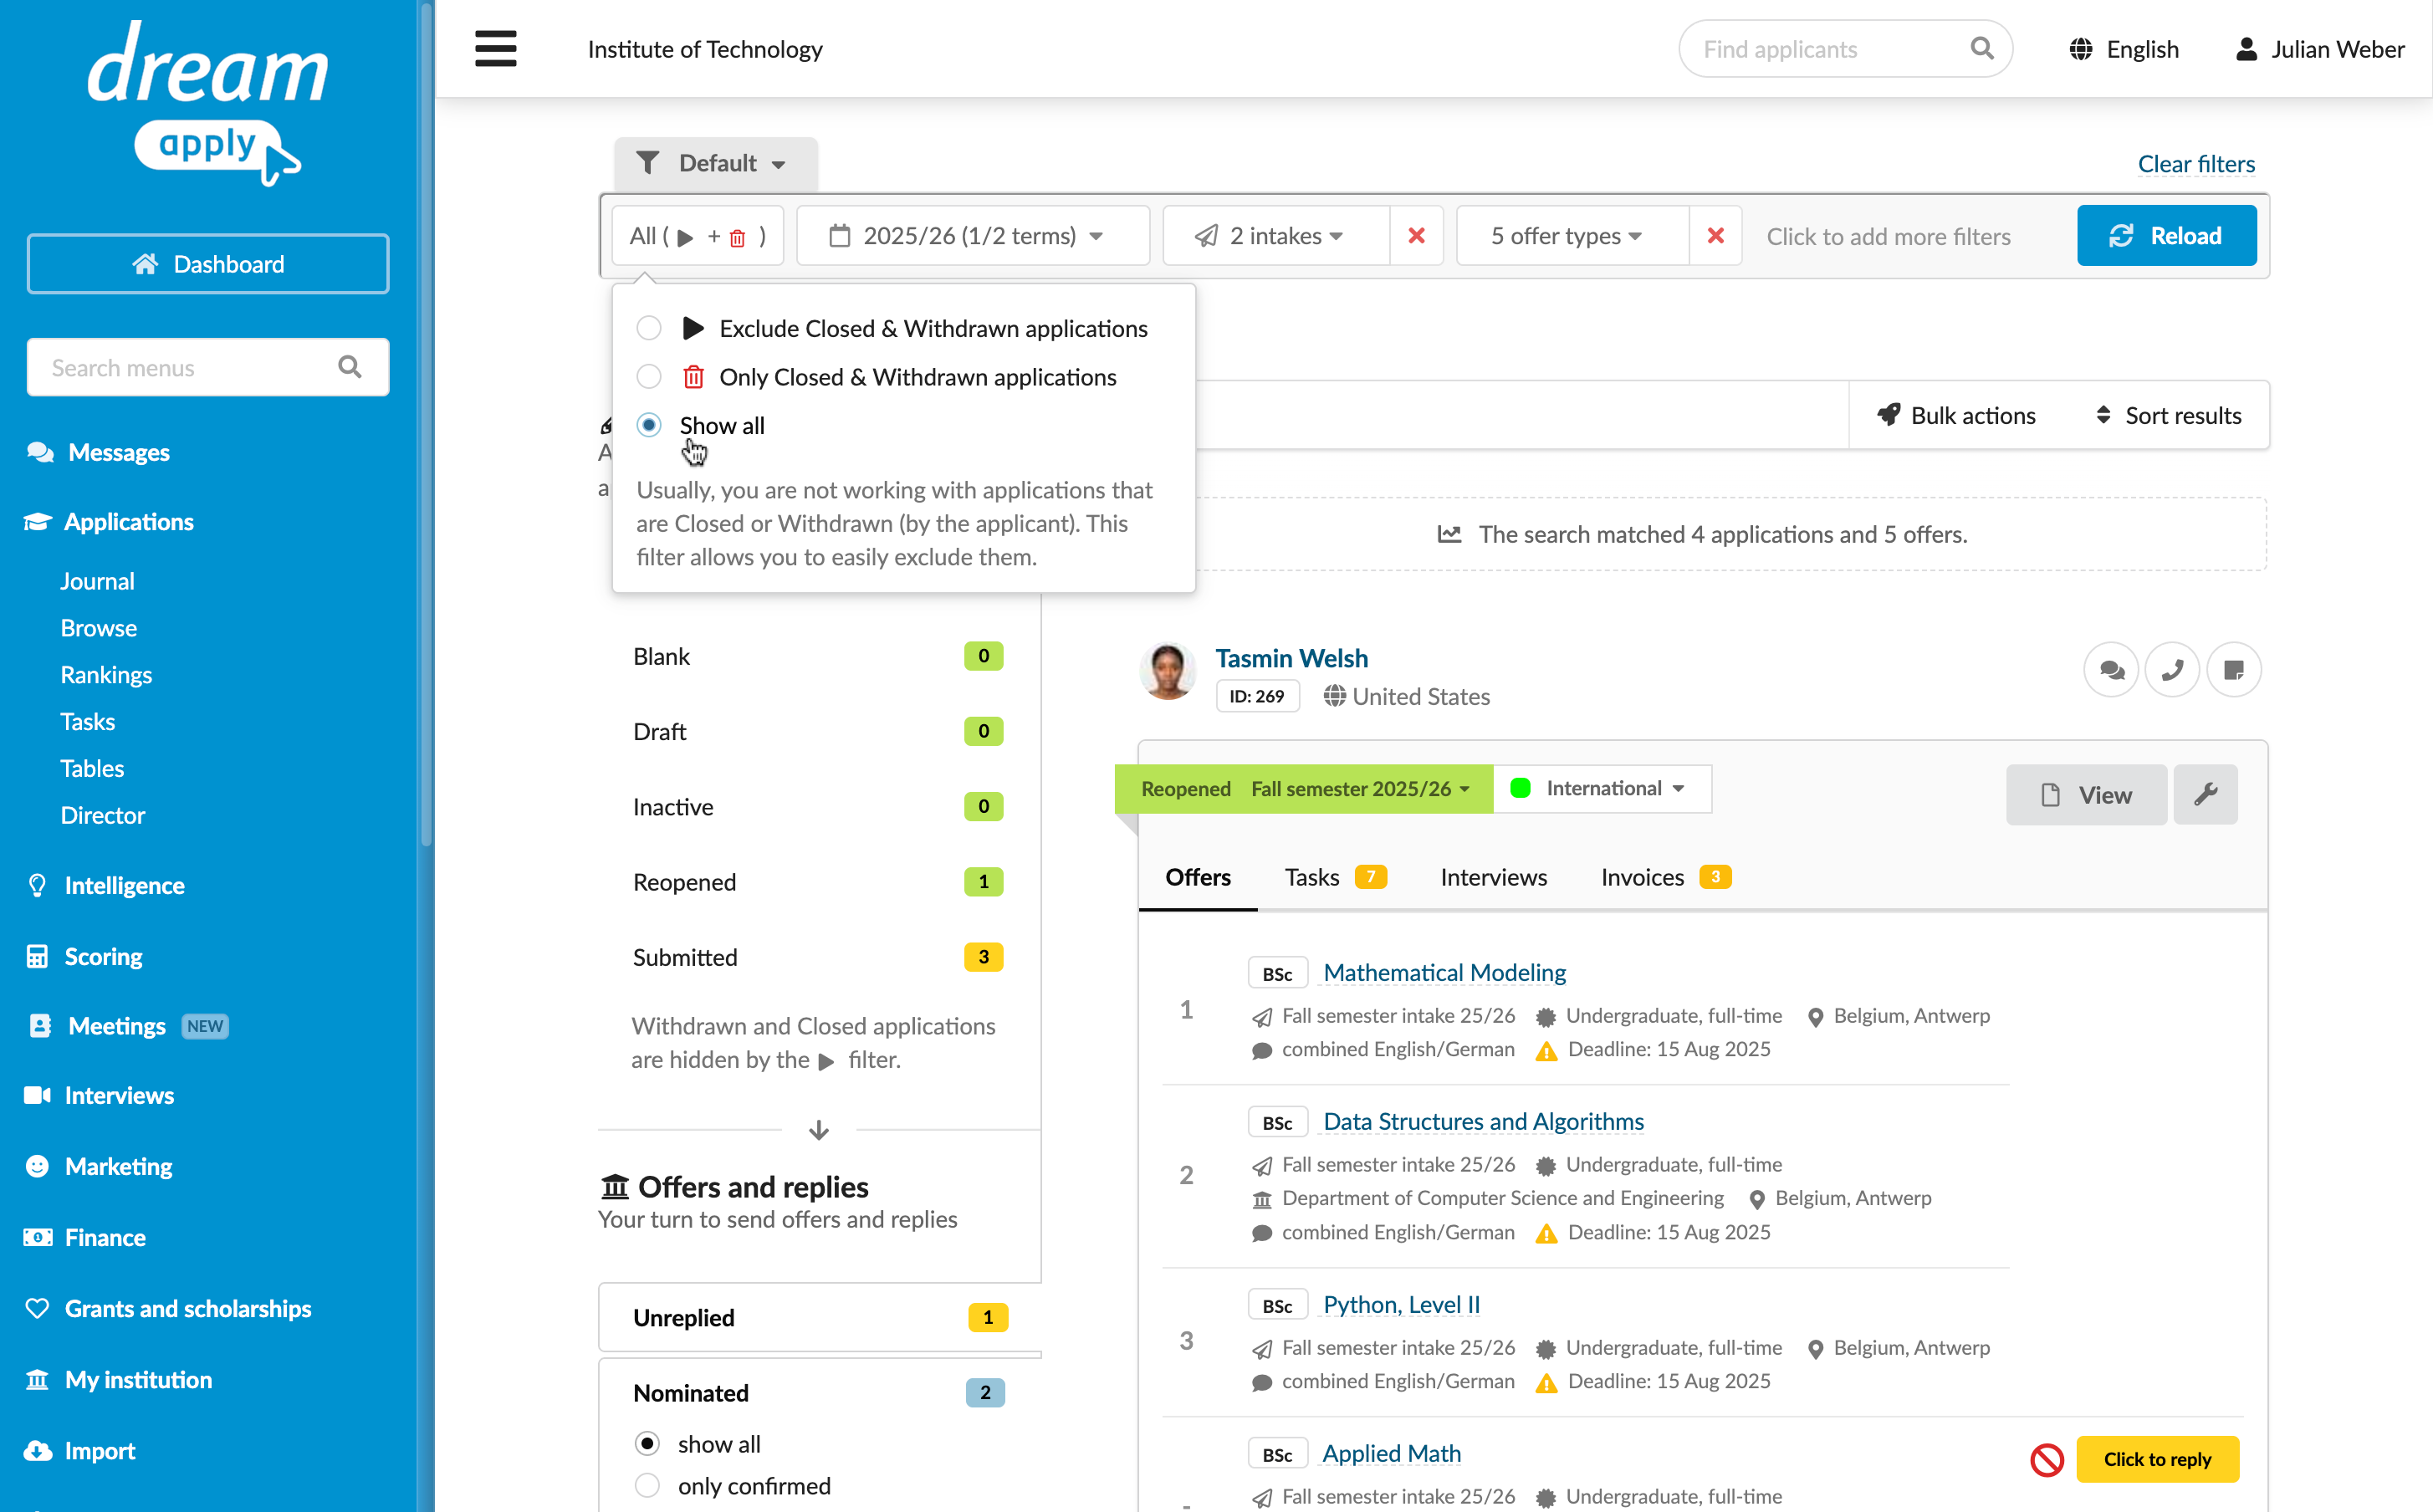Open Grants and scholarships in sidebar
The image size is (2433, 1512).
tap(188, 1309)
